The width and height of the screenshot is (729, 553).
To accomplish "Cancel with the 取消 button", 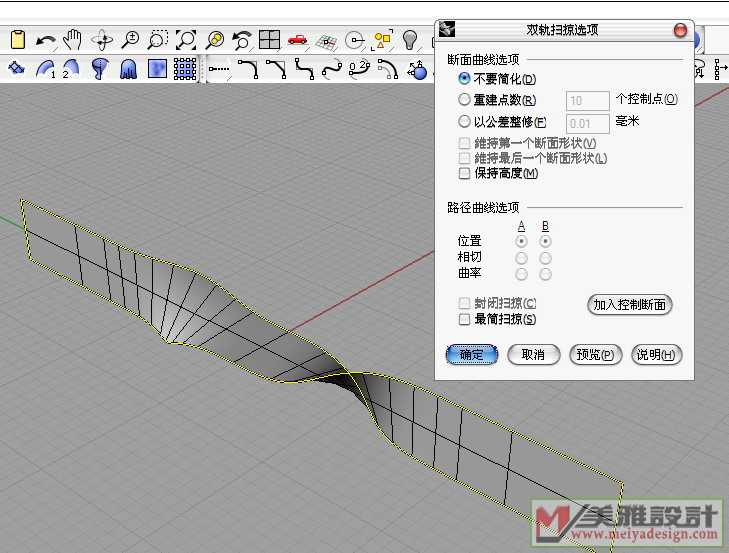I will (533, 354).
